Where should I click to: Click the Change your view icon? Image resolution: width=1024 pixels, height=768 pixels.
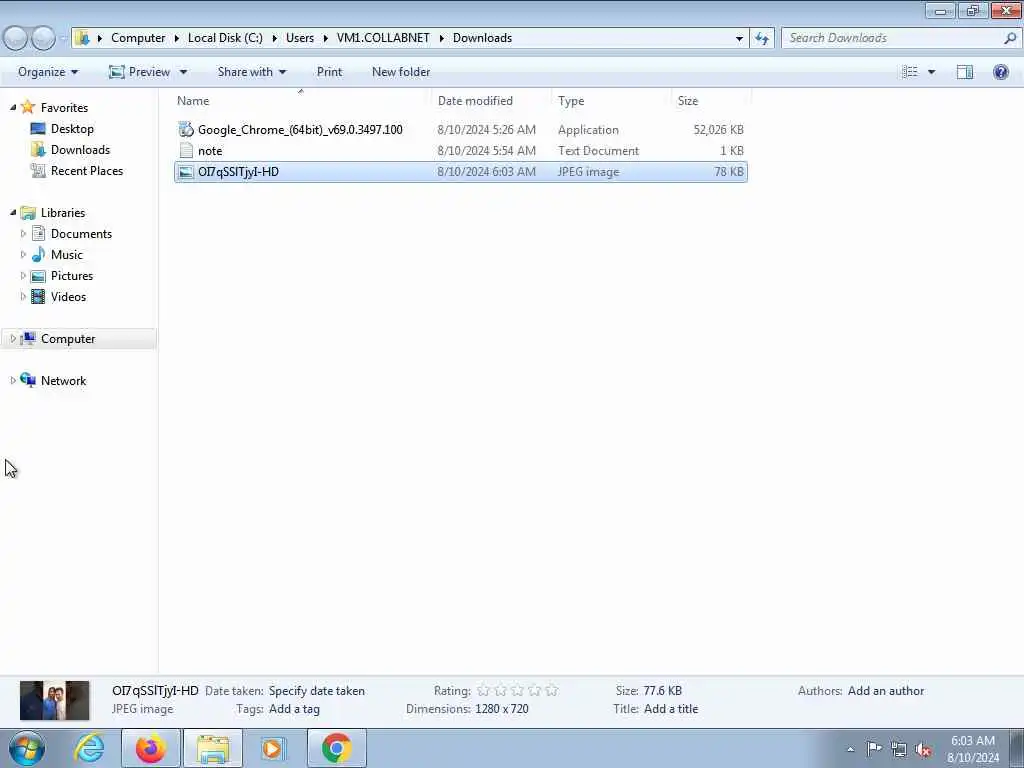point(910,72)
